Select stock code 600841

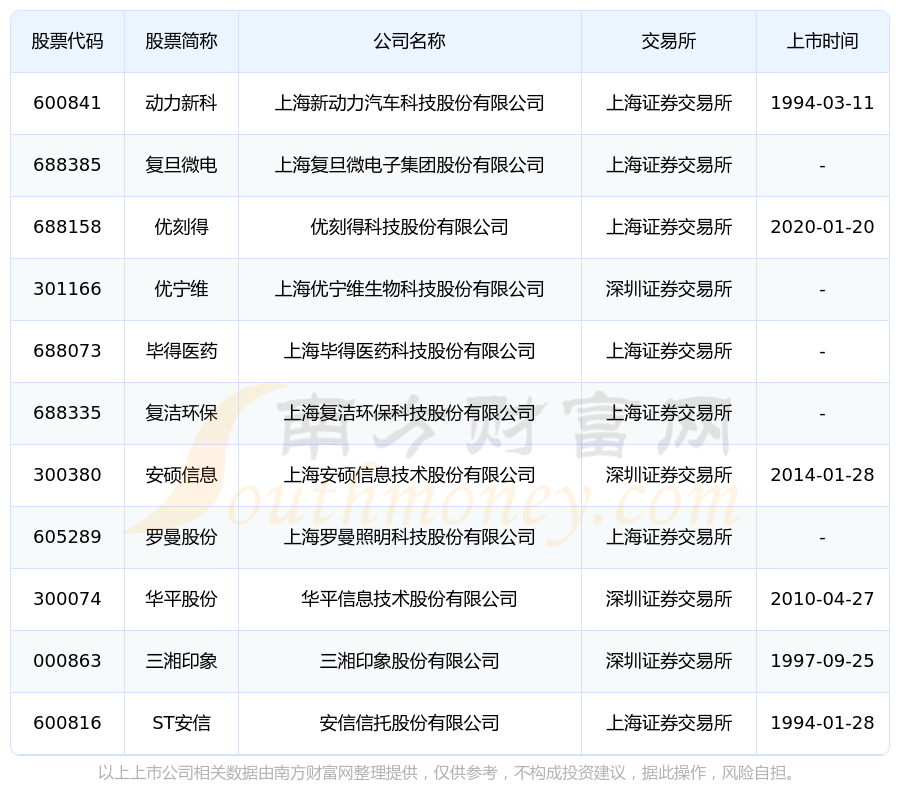67,103
